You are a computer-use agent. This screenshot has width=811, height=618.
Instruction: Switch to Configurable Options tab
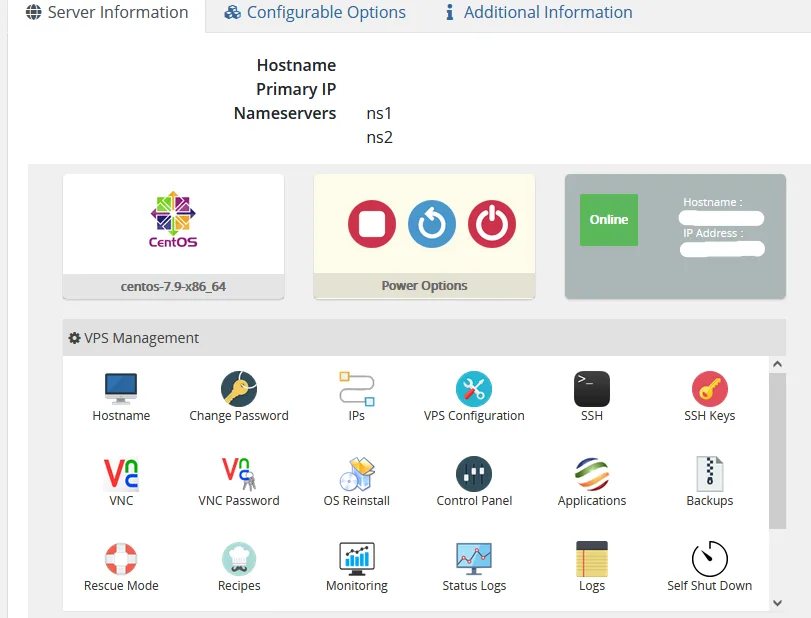[x=315, y=13]
